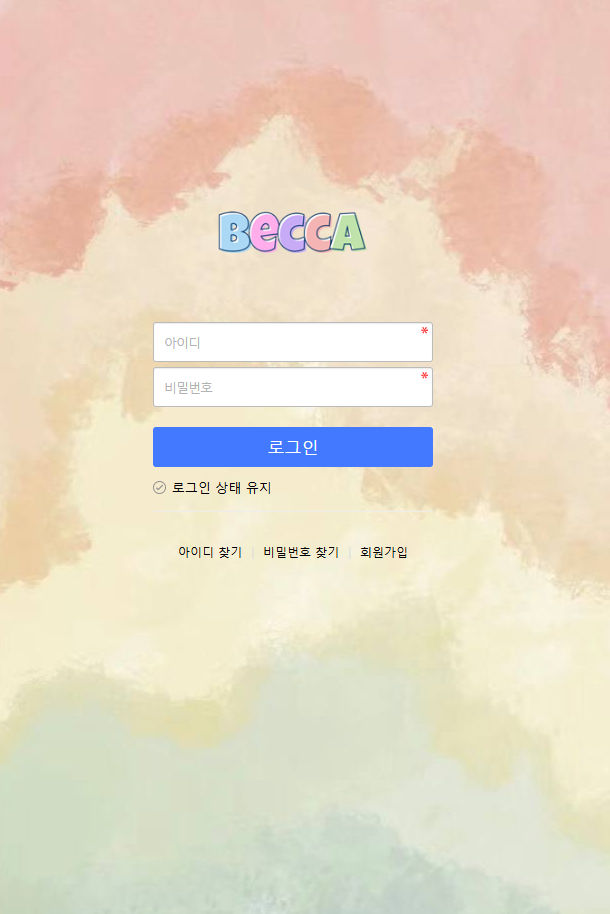The width and height of the screenshot is (610, 914).
Task: Click the 로그인 상태 유지 label text
Action: click(x=222, y=487)
